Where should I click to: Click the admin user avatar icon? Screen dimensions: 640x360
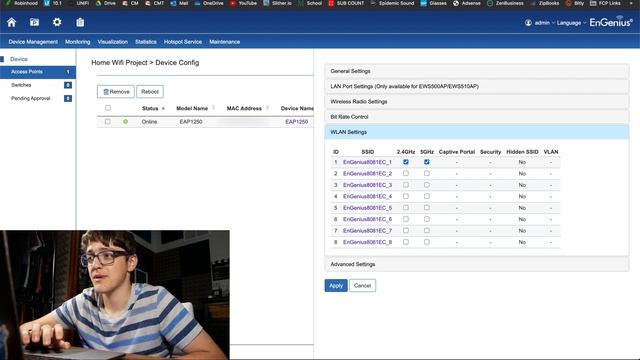(528, 23)
